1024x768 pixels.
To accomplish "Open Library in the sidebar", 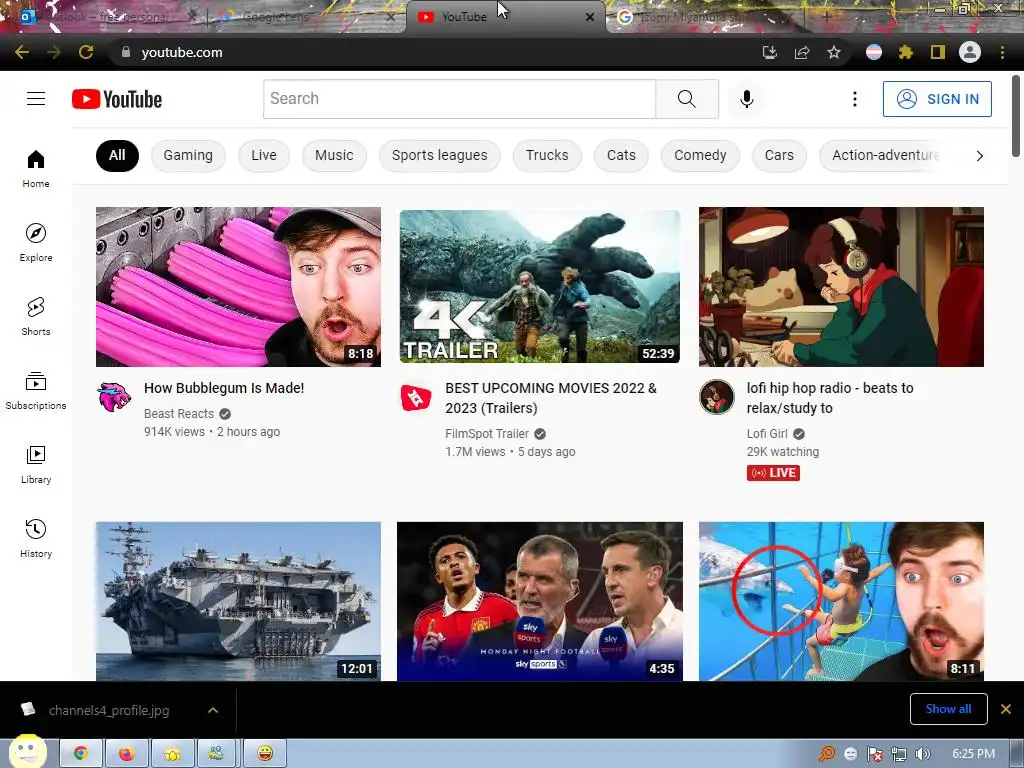I will coord(36,464).
